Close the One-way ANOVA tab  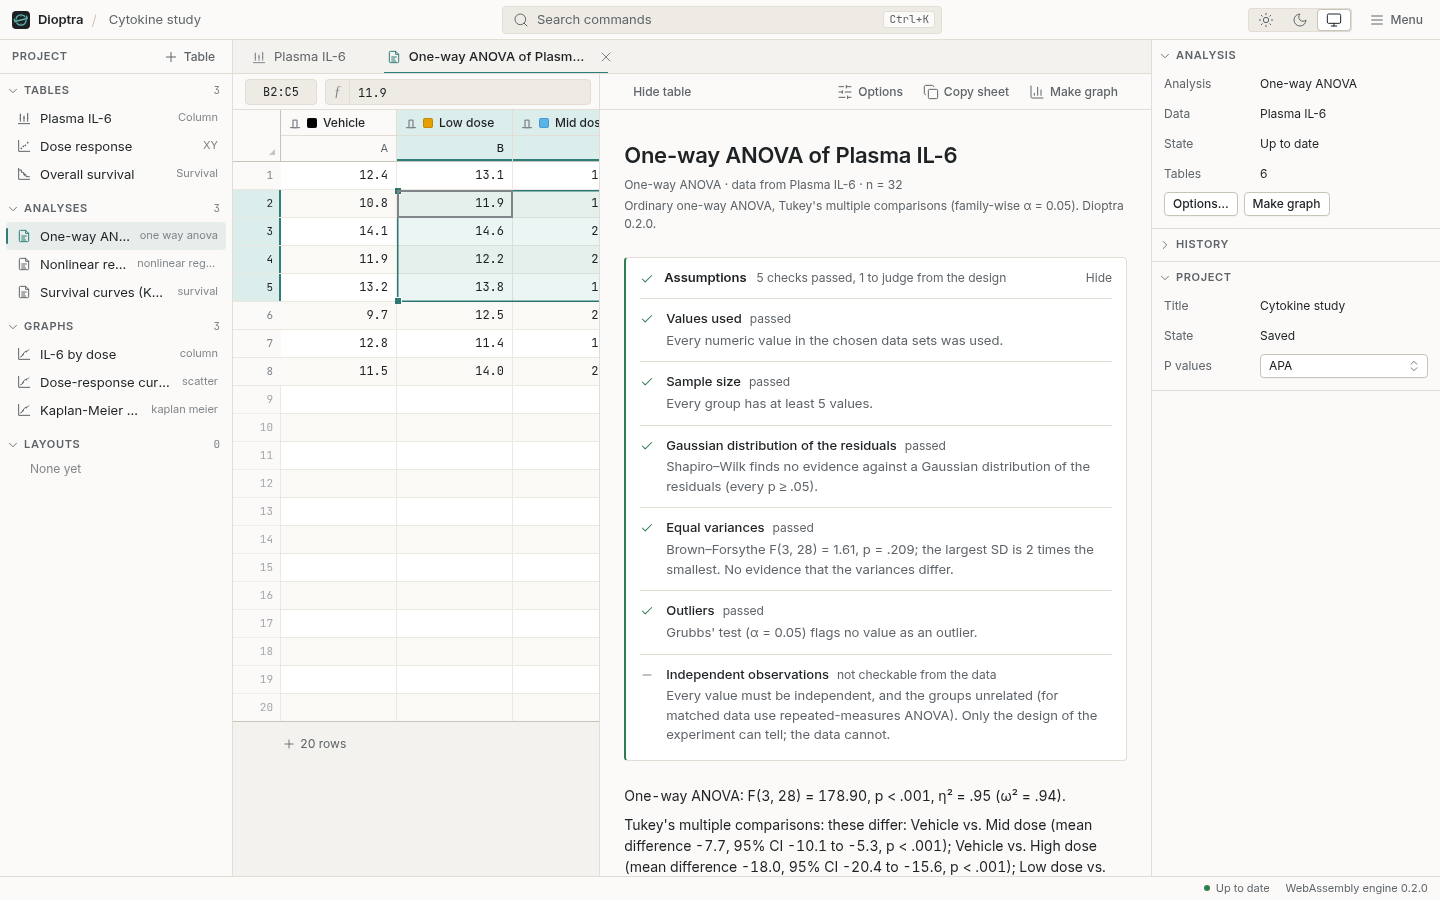[606, 57]
